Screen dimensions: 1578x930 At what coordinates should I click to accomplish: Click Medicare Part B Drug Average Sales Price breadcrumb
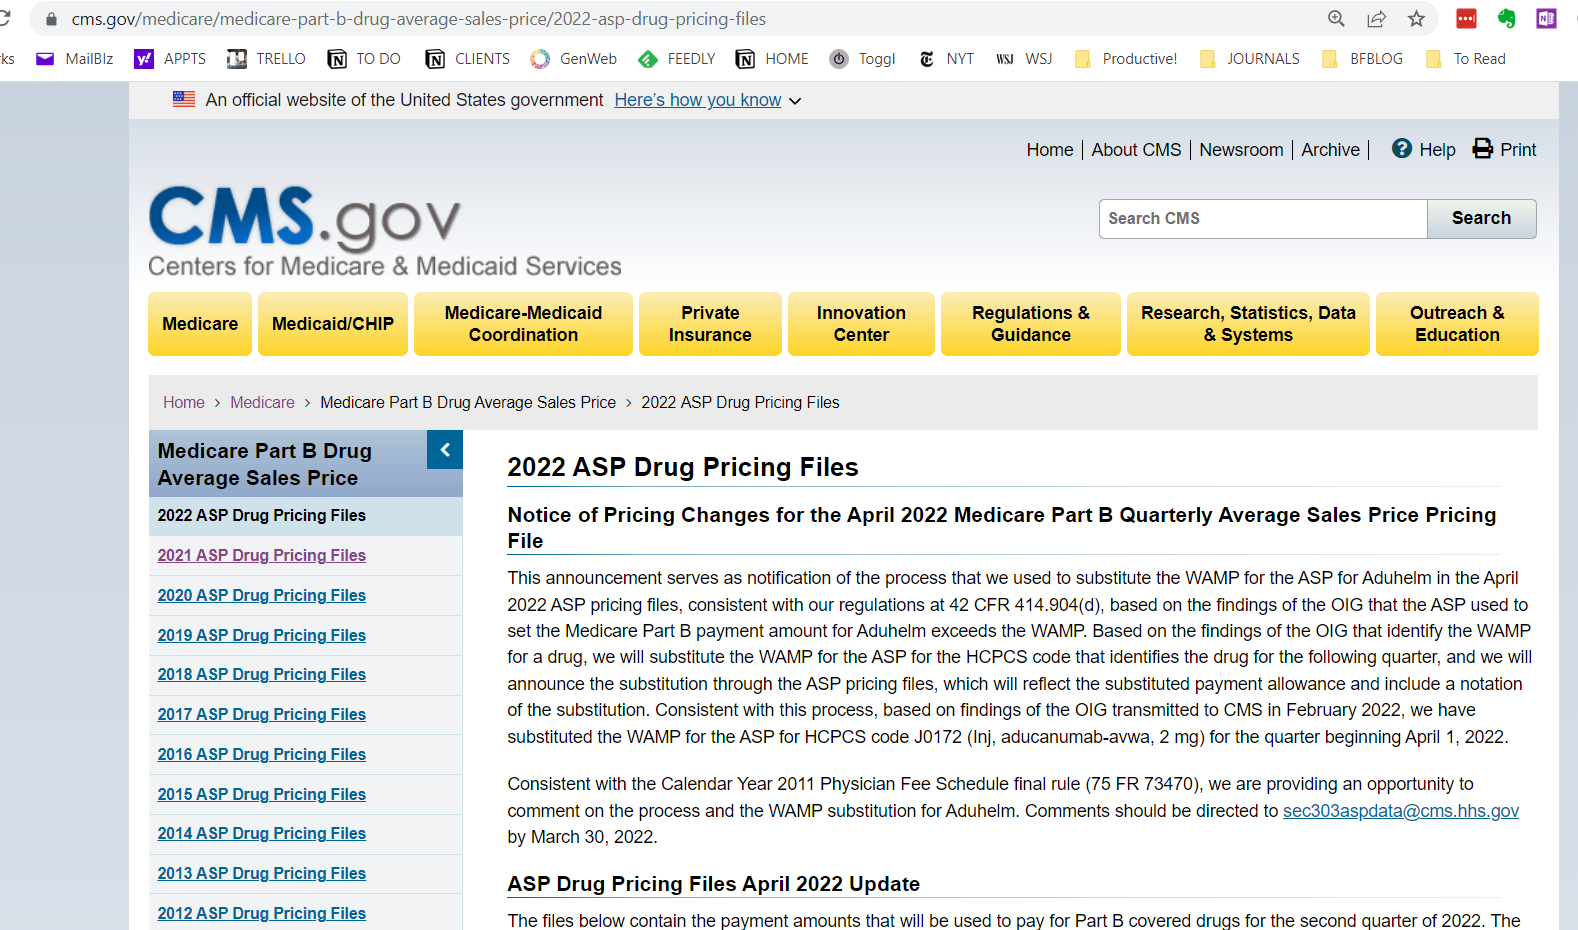[x=468, y=402]
